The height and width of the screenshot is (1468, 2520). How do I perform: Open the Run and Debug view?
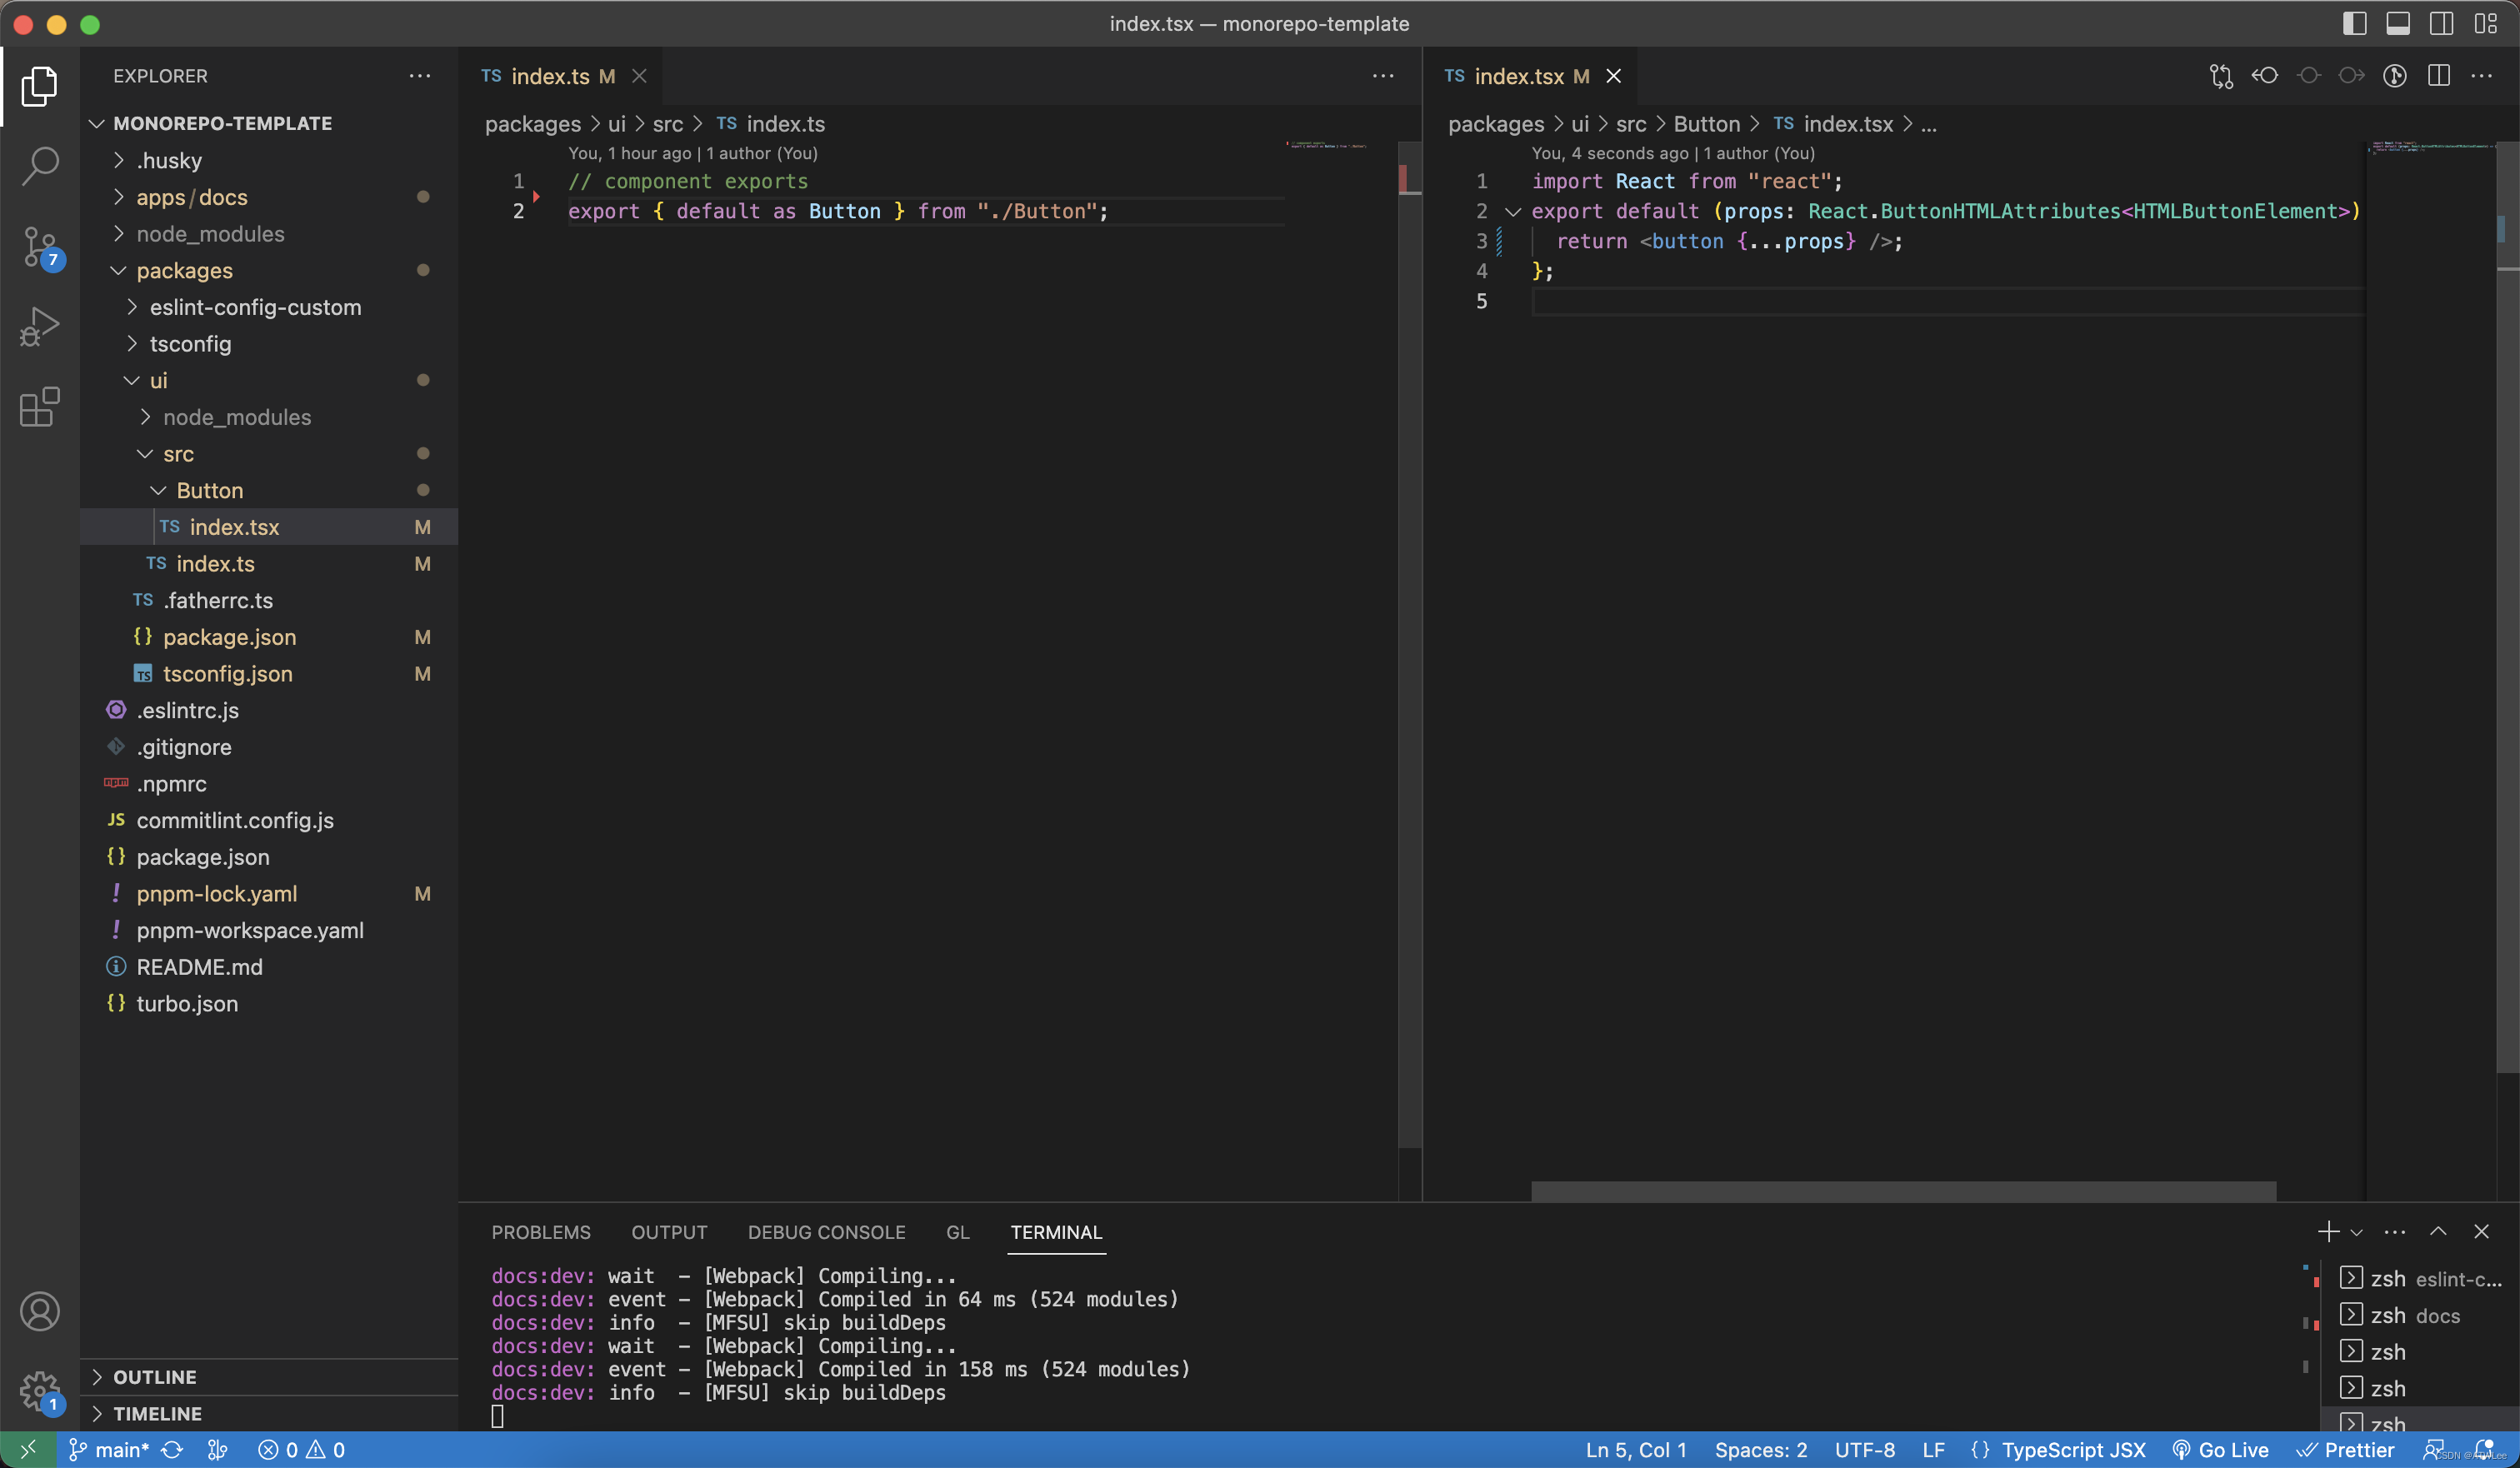coord(40,327)
